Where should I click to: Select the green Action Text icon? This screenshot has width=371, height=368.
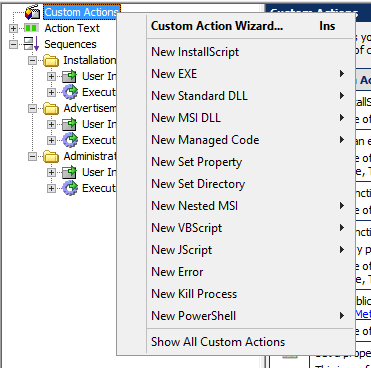(x=32, y=28)
